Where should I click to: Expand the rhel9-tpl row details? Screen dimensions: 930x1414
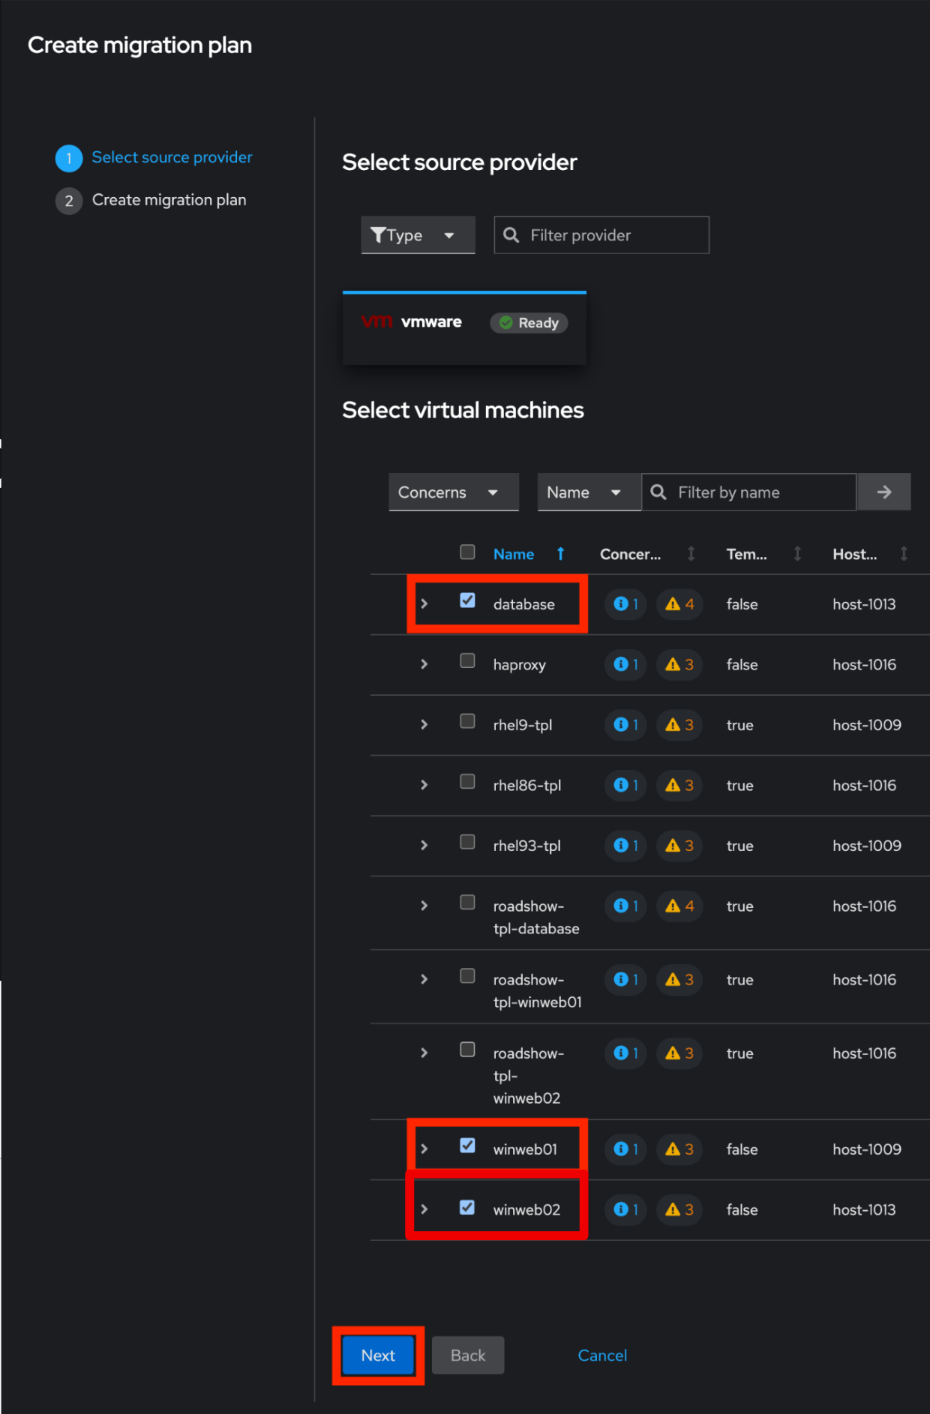click(x=424, y=725)
